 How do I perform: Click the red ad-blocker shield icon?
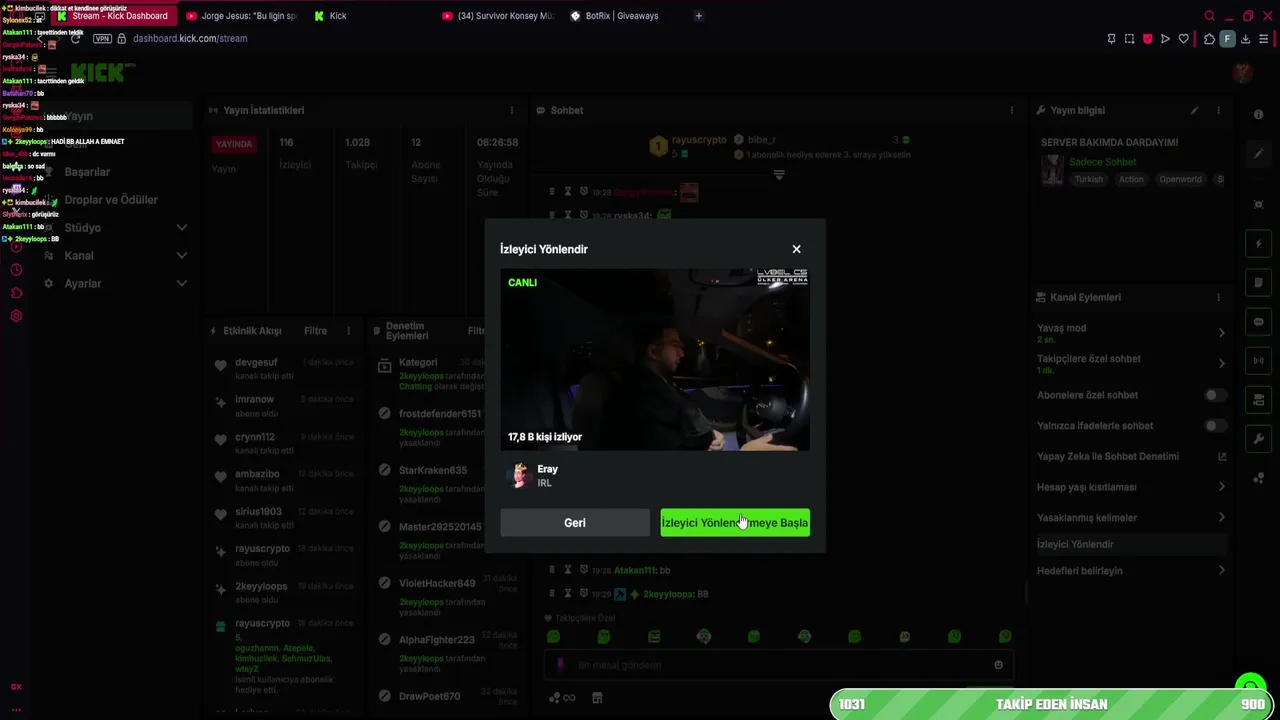click(x=1147, y=39)
